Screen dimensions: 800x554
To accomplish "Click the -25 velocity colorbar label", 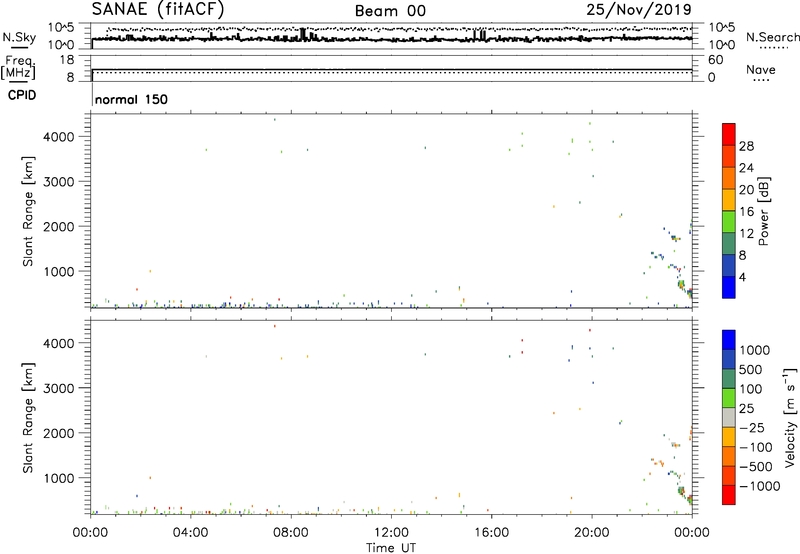I will [x=751, y=427].
